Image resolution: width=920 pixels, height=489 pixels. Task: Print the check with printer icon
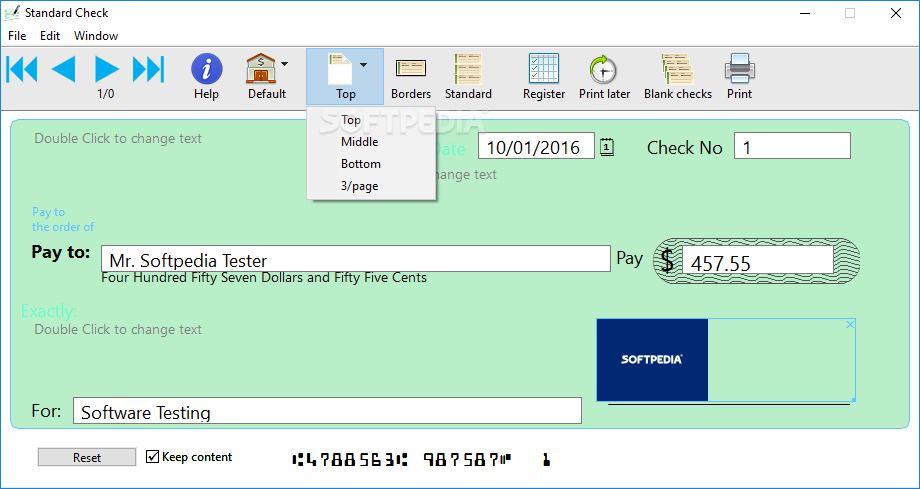[739, 69]
